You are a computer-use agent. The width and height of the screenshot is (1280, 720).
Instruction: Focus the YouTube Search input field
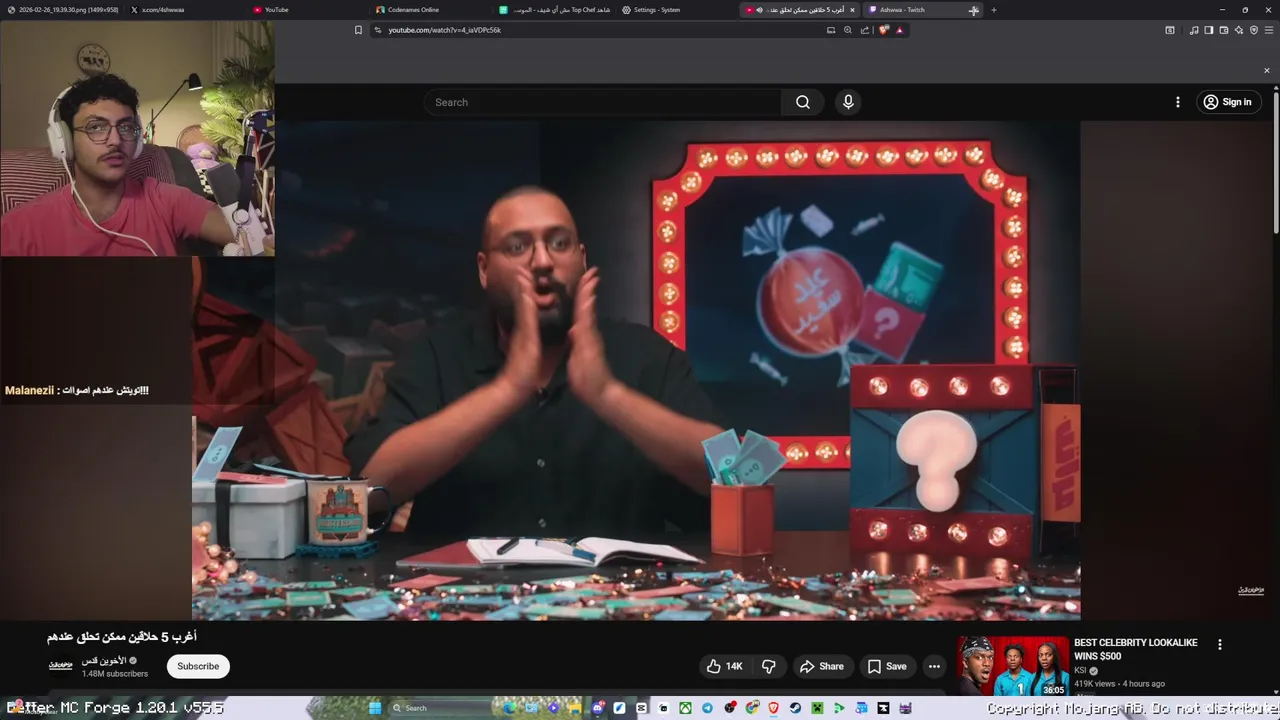click(x=603, y=102)
